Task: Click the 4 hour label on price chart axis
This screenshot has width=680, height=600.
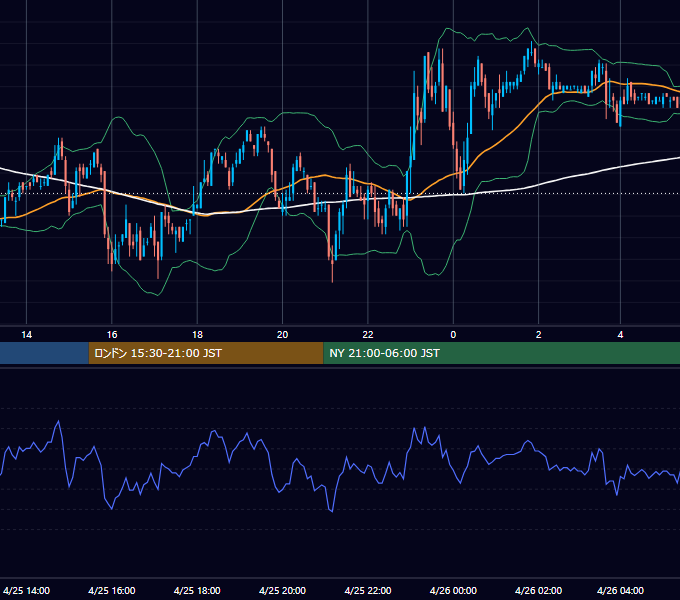Action: click(620, 335)
